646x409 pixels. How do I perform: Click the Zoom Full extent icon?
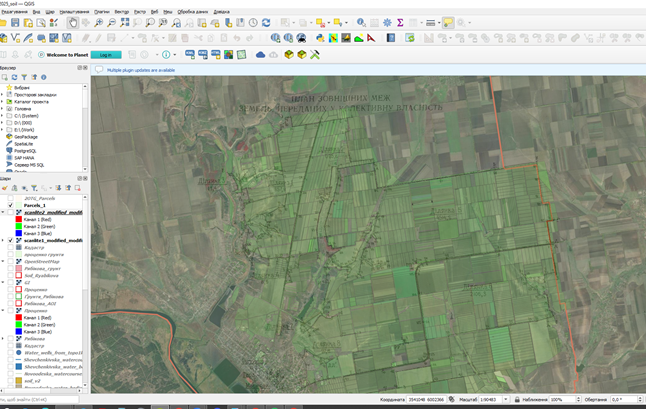point(124,22)
